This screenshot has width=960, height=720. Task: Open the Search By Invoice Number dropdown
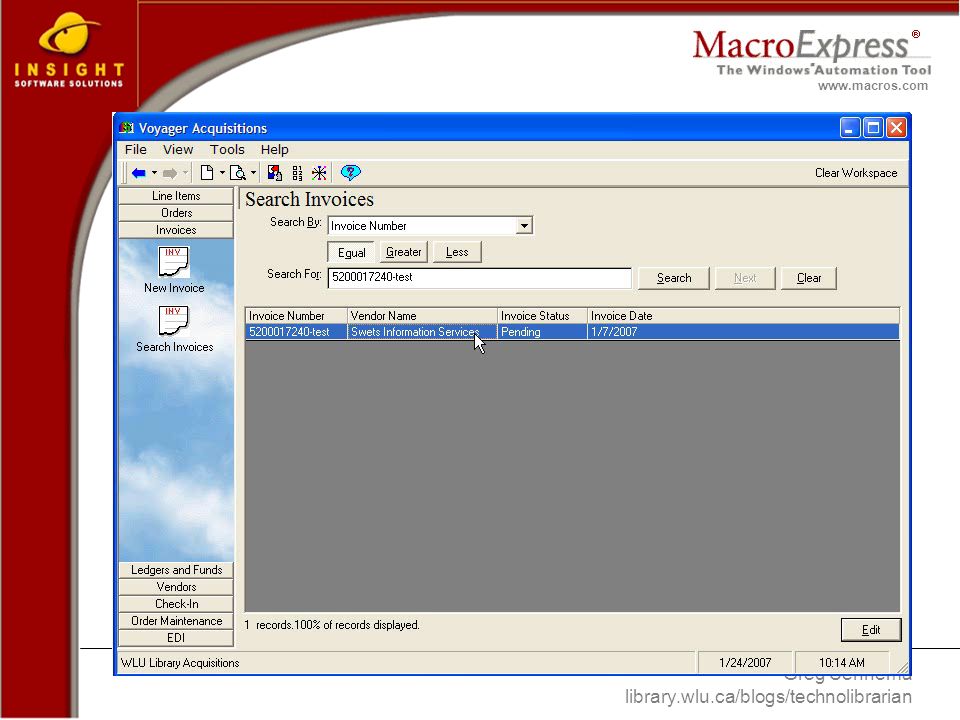[524, 226]
